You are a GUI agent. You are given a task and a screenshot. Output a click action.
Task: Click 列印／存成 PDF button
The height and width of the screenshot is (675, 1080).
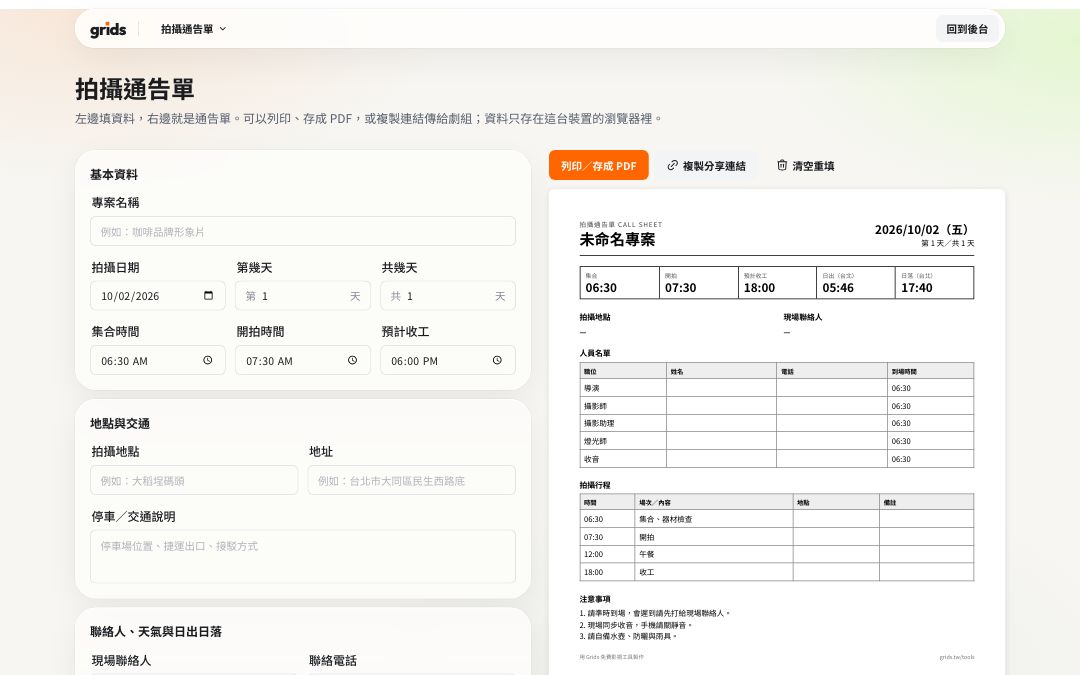[x=599, y=165]
